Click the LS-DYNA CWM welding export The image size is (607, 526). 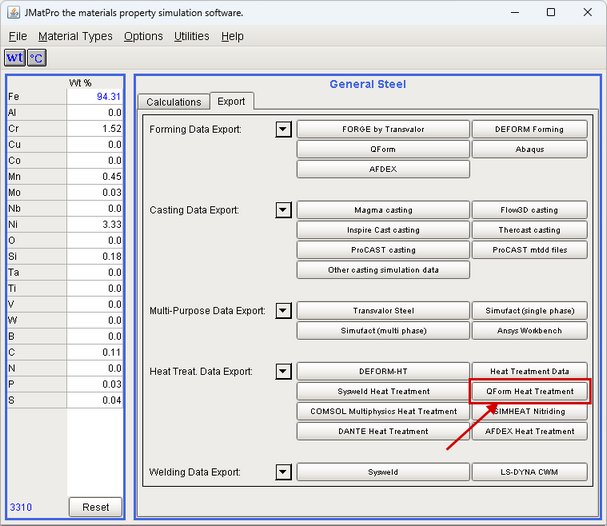click(x=530, y=472)
